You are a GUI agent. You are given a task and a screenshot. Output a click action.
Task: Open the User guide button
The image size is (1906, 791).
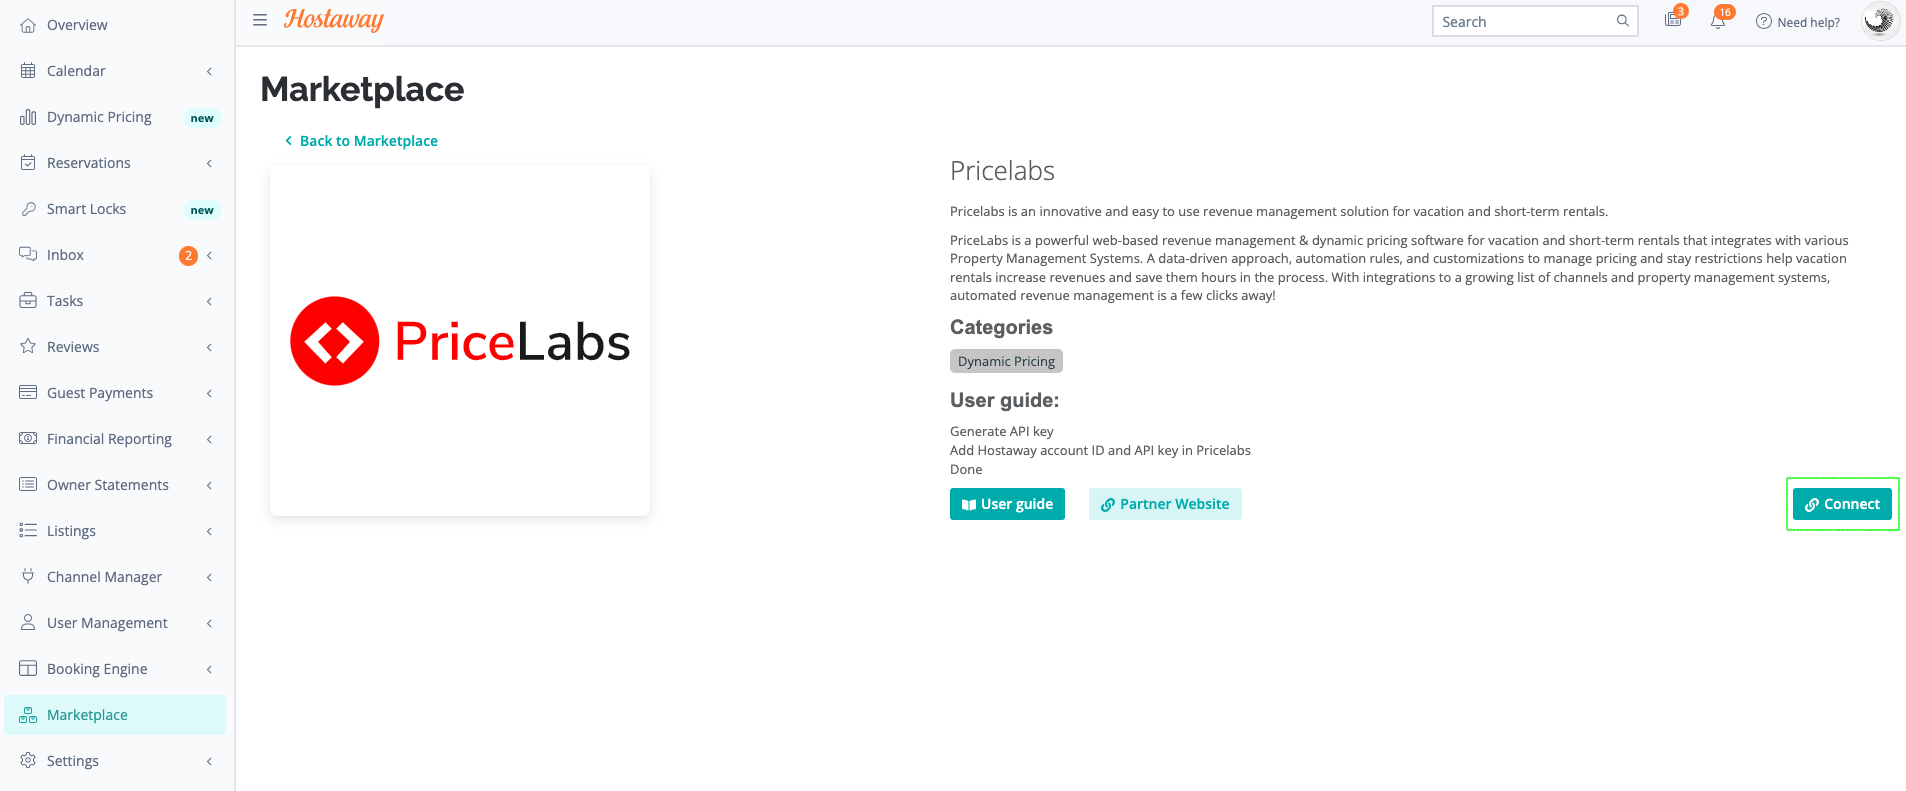1007,504
